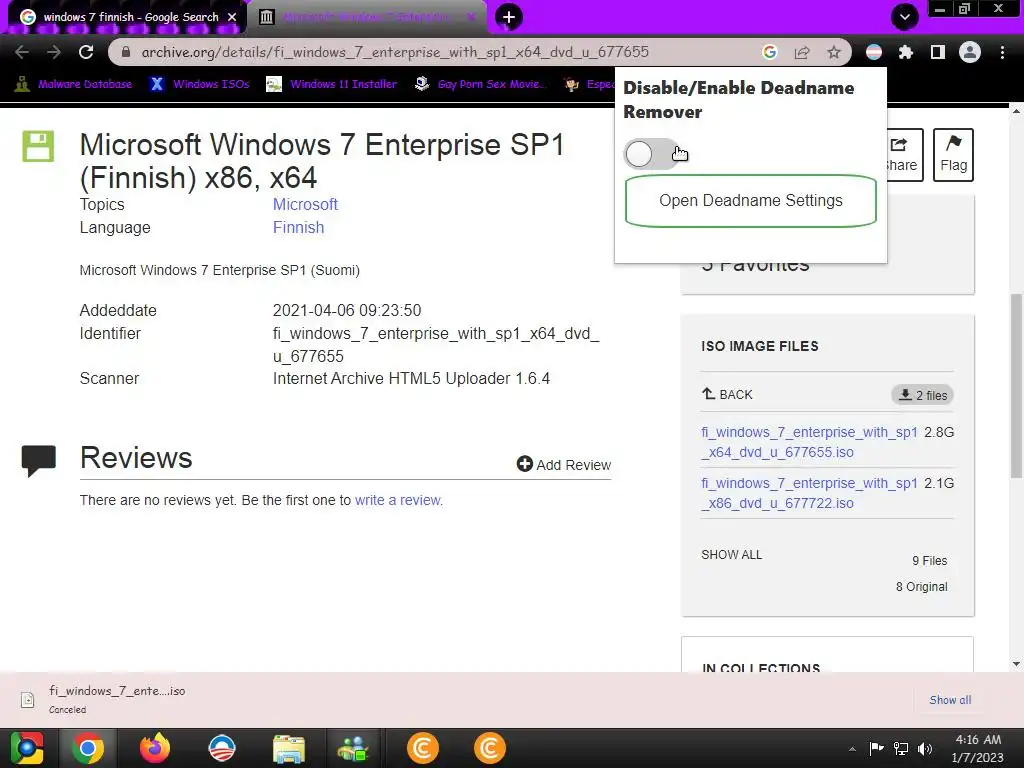This screenshot has width=1024, height=768.
Task: Click the Share button on archive page
Action: (904, 155)
